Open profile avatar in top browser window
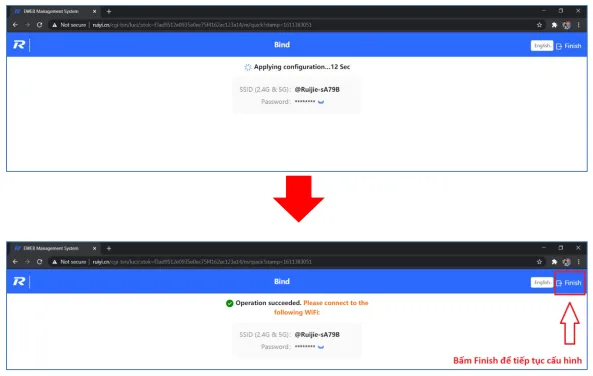The height and width of the screenshot is (376, 593). click(566, 25)
